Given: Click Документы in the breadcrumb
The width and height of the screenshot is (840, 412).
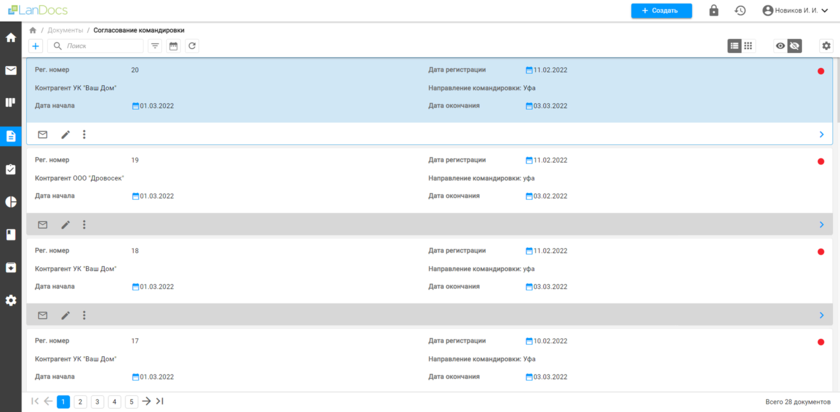Looking at the screenshot, I should tap(66, 31).
